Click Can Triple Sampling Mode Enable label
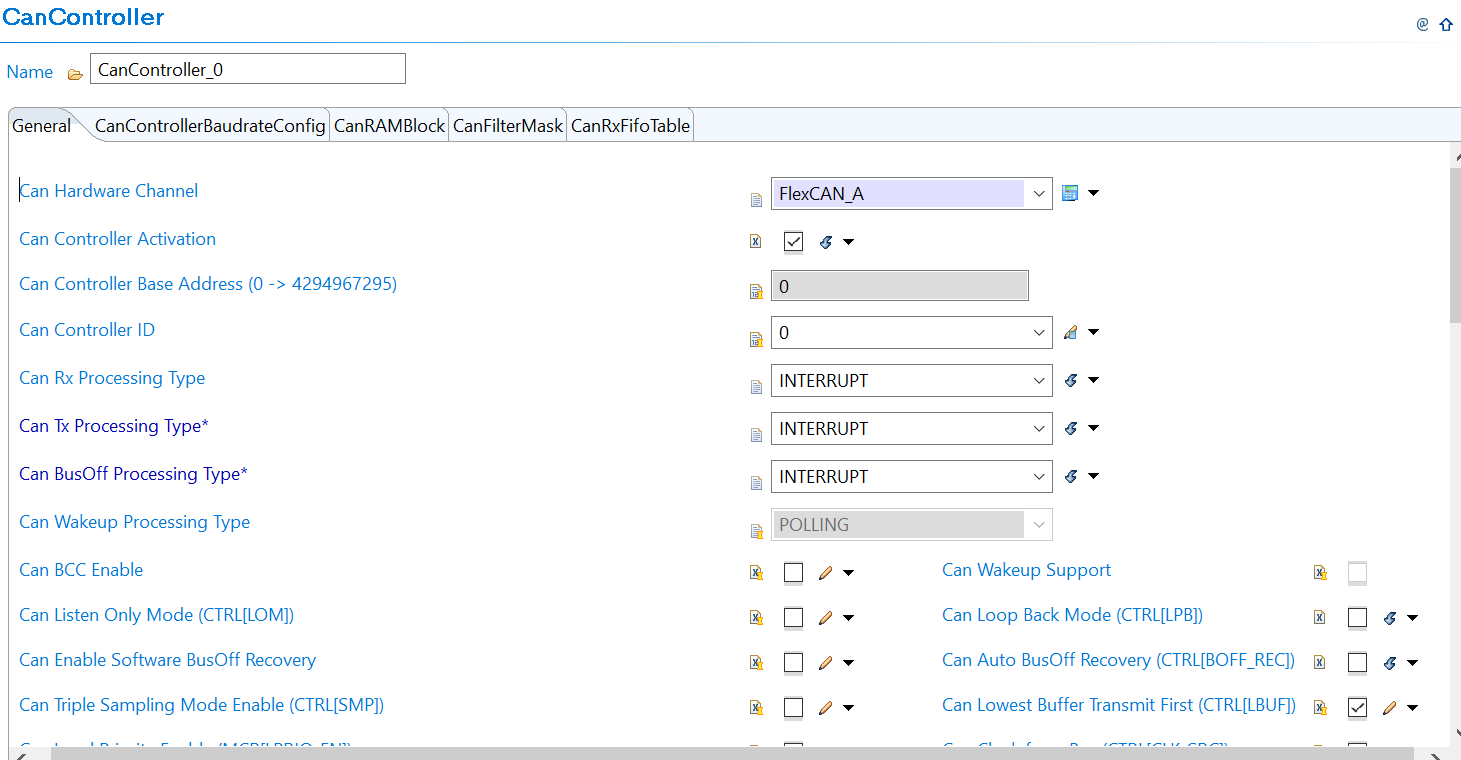This screenshot has width=1461, height=760. (201, 705)
